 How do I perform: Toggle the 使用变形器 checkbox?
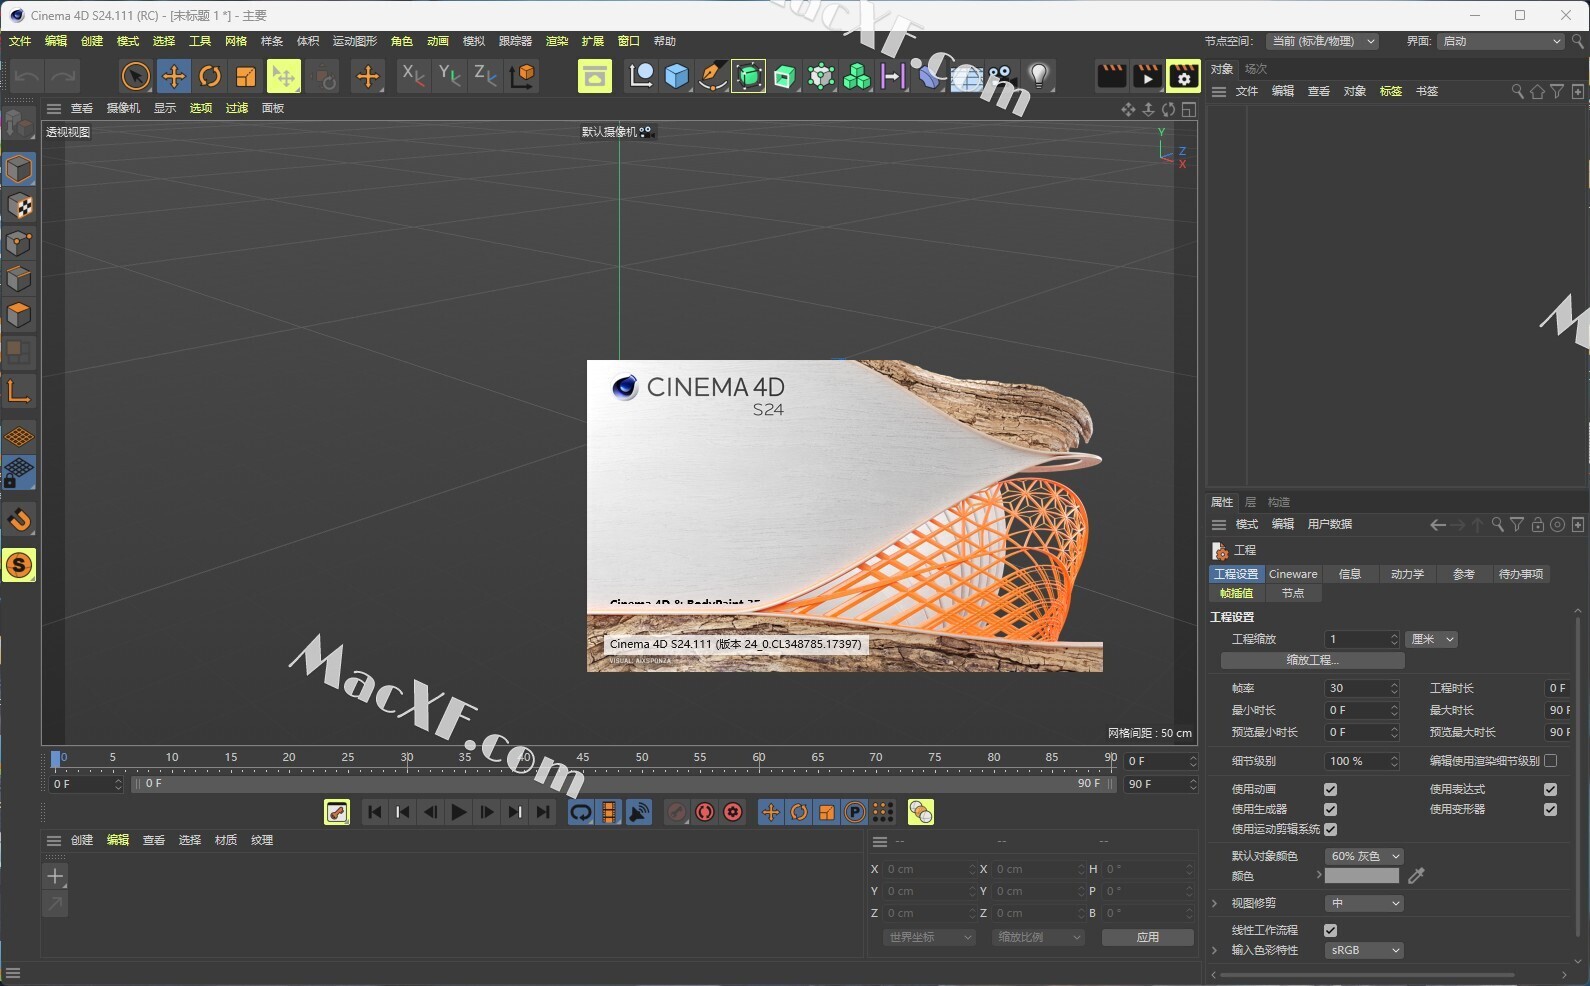[x=1550, y=809]
